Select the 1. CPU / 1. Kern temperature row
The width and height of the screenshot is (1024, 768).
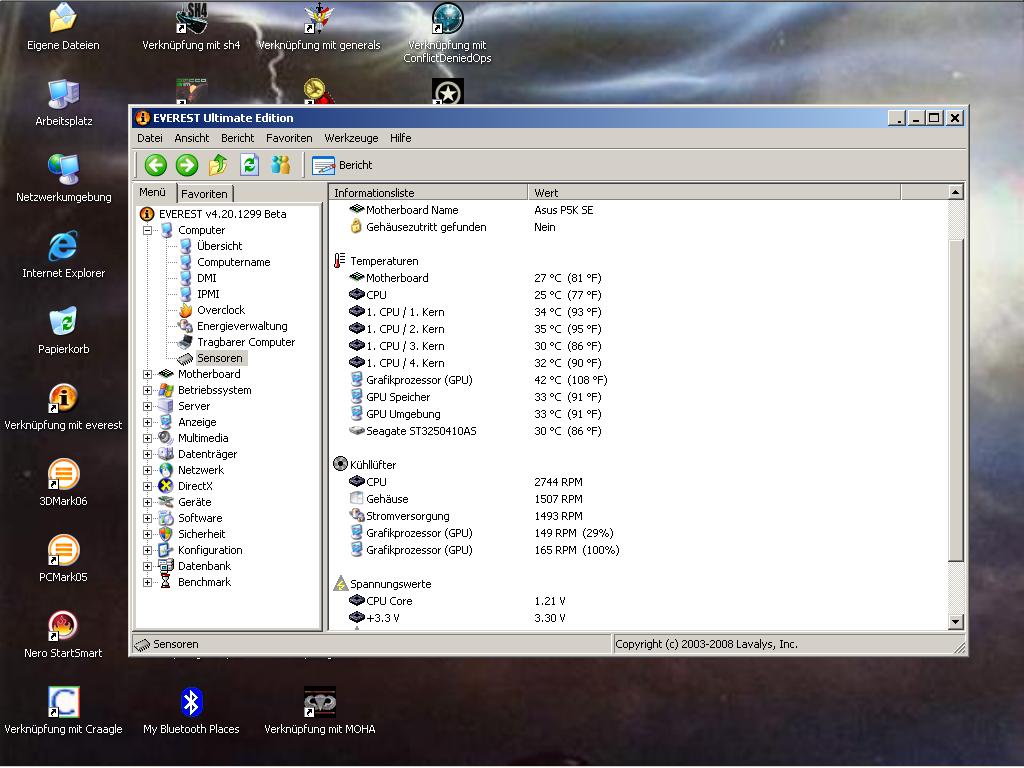click(x=638, y=312)
